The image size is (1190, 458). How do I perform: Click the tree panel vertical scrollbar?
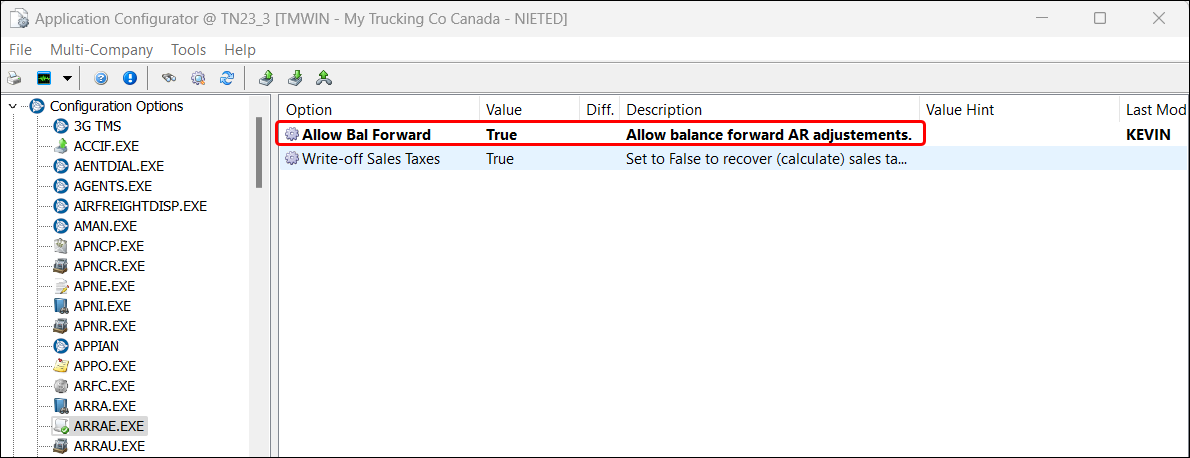pos(260,150)
